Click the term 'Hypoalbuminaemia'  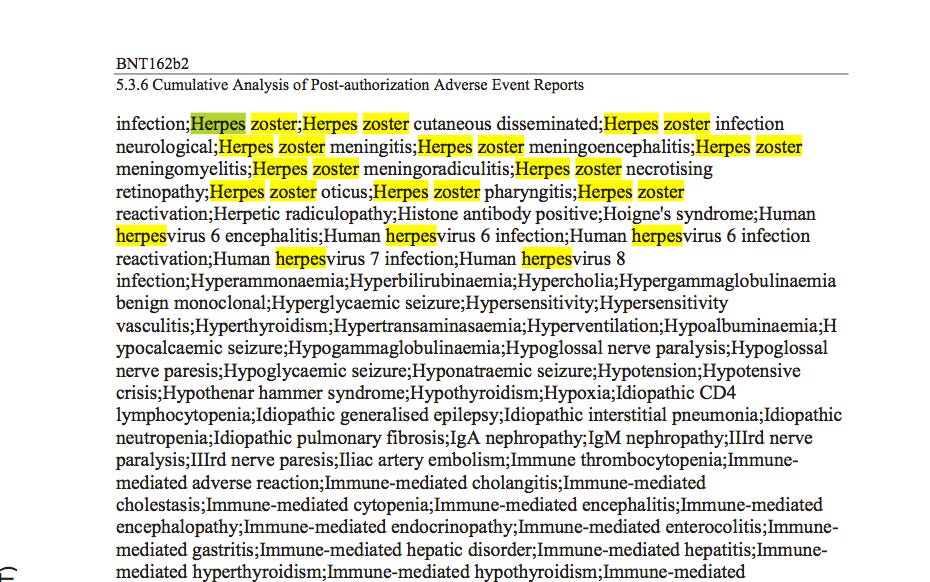coord(741,326)
